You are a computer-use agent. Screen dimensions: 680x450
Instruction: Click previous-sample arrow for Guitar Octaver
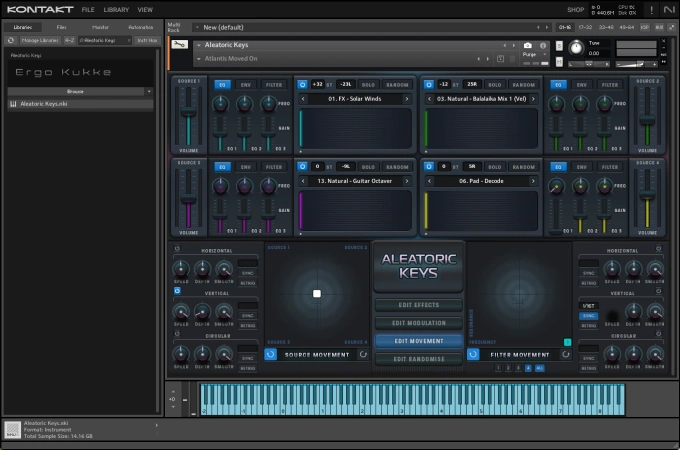tap(303, 181)
